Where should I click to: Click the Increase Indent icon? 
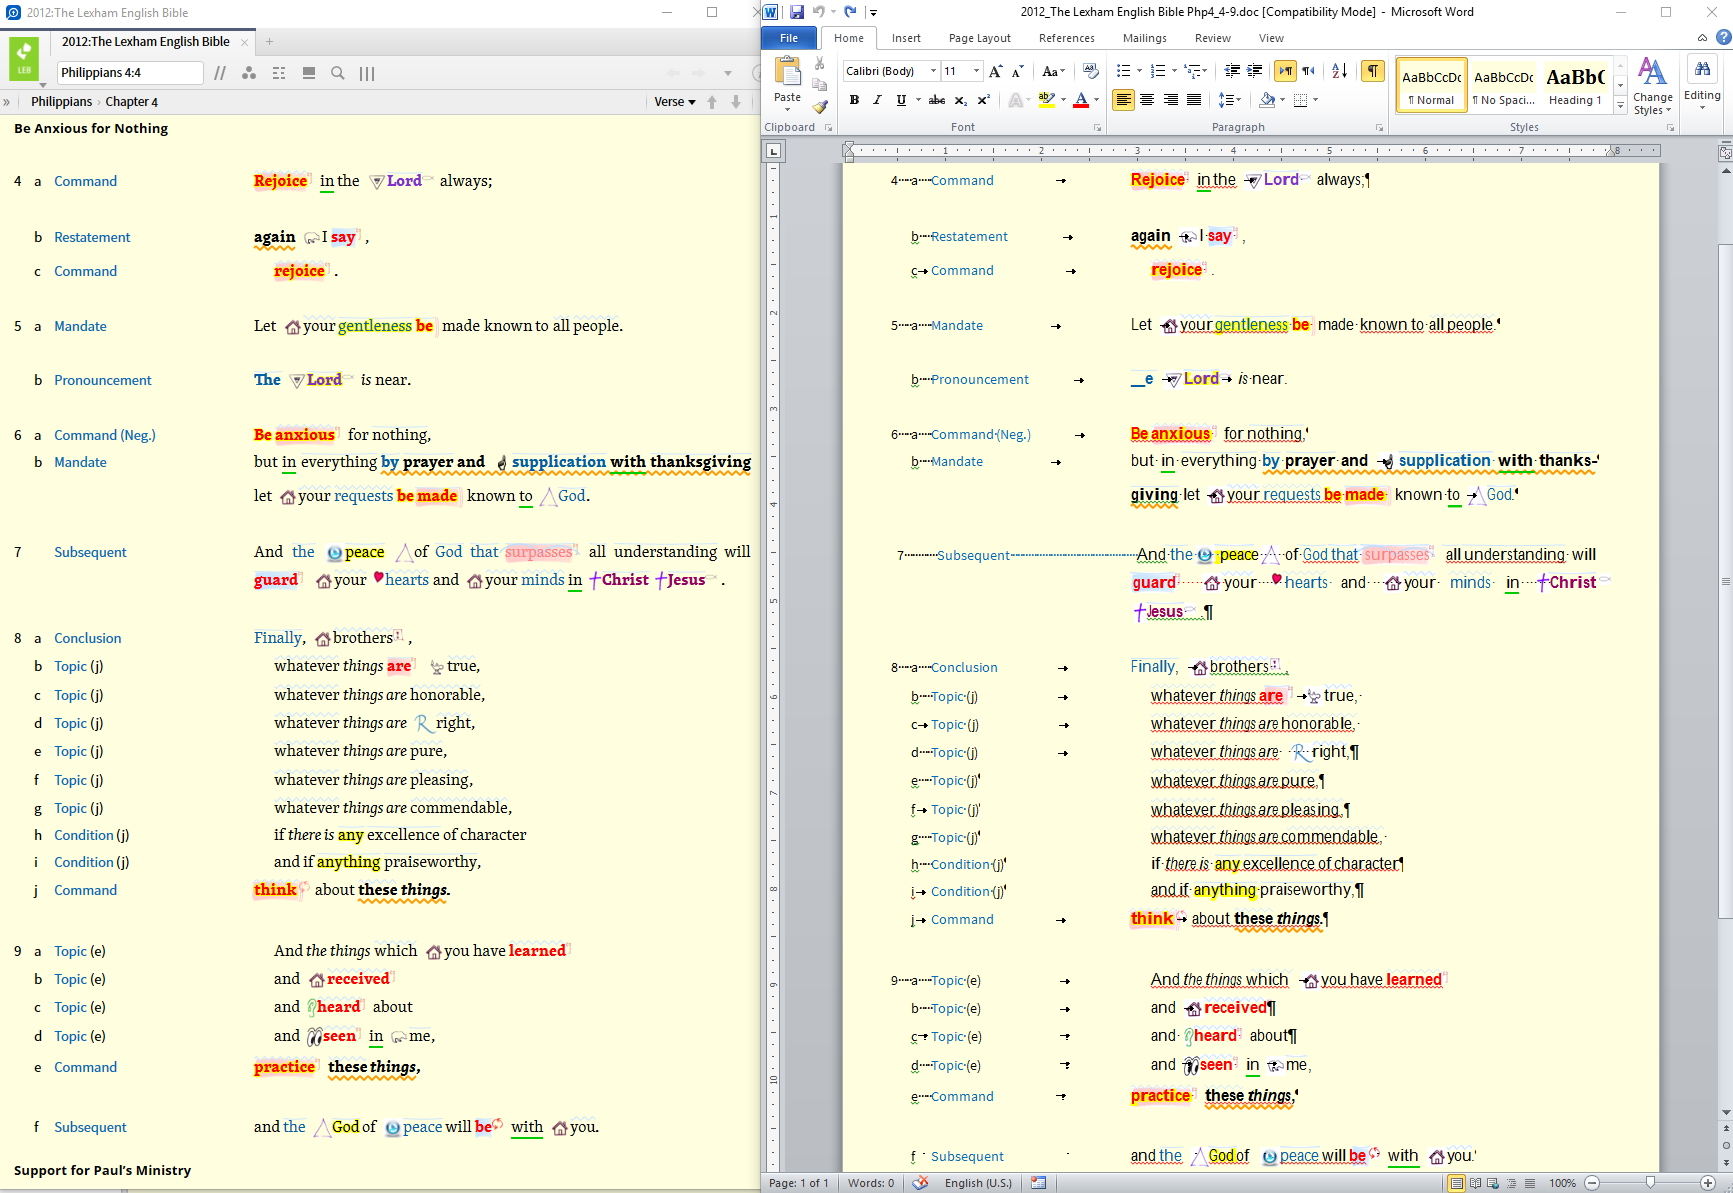point(1255,71)
